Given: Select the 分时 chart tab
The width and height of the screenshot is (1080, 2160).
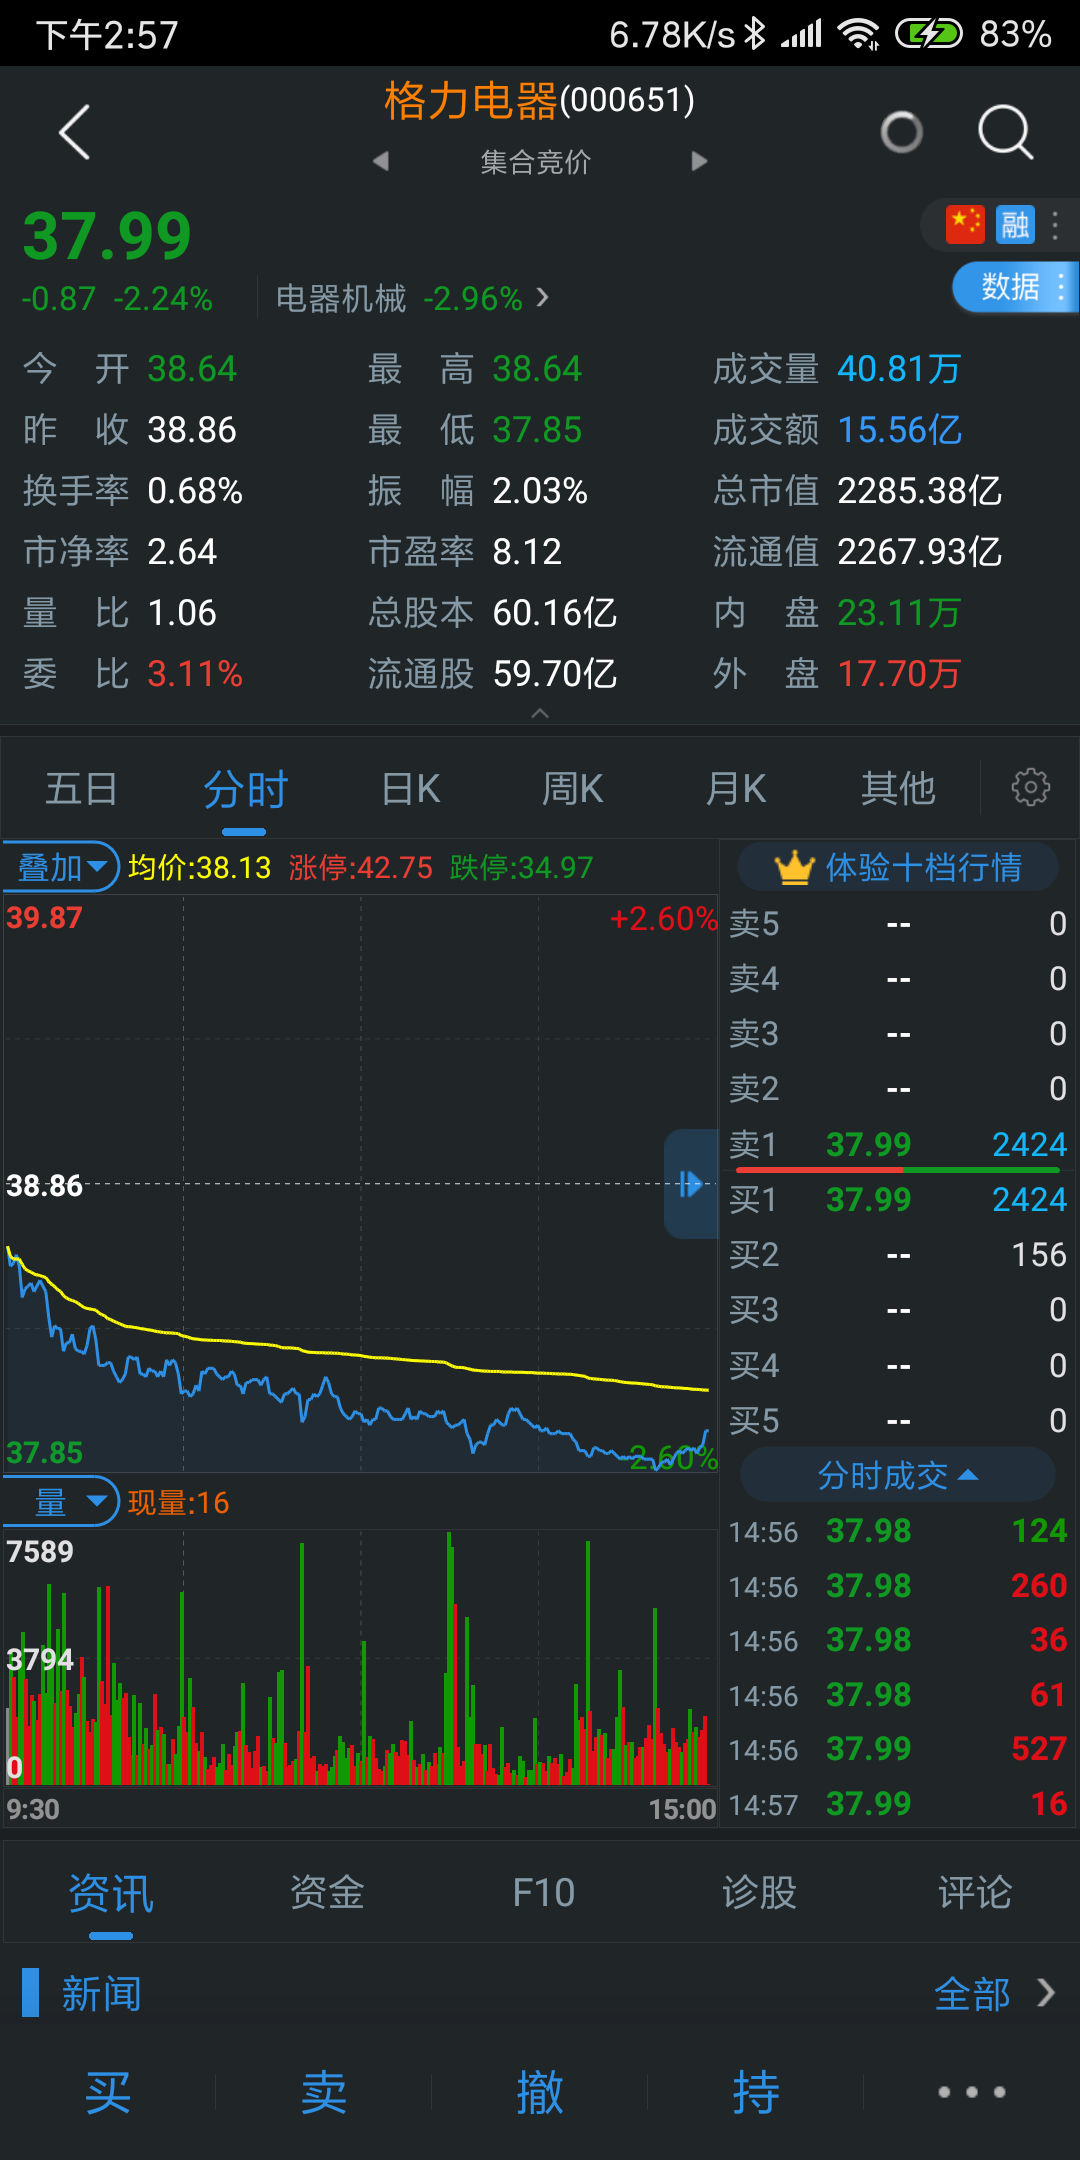Looking at the screenshot, I should click(245, 789).
